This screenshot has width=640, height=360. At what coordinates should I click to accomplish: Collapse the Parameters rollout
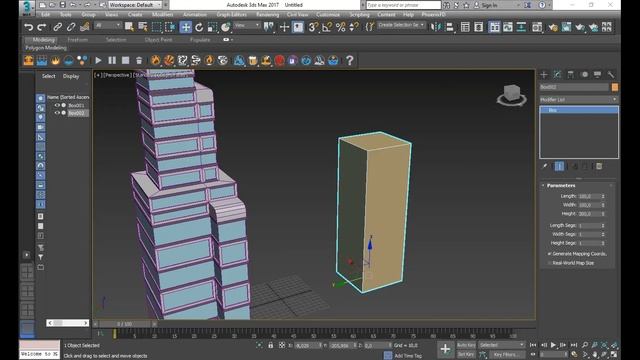[x=560, y=186]
